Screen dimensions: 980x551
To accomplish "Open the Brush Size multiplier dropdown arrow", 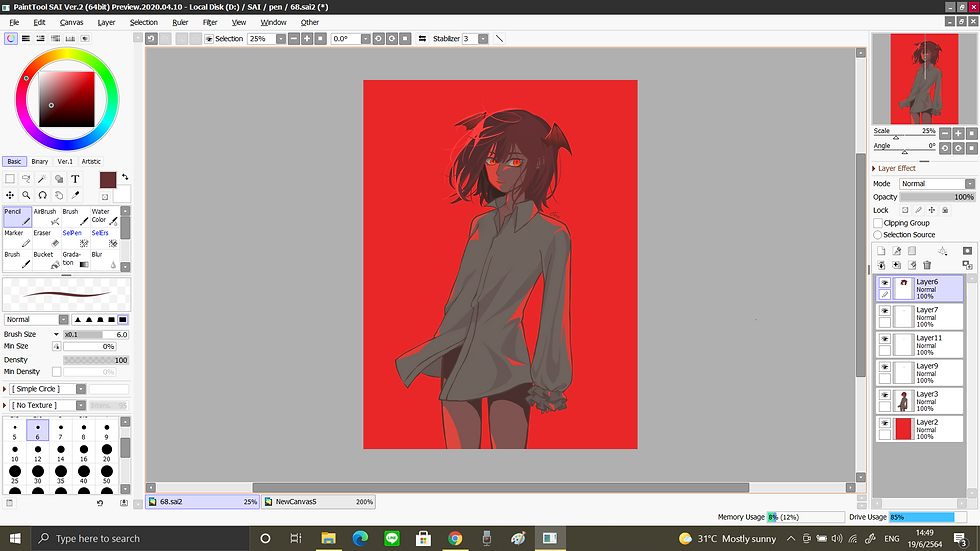I will [x=56, y=334].
